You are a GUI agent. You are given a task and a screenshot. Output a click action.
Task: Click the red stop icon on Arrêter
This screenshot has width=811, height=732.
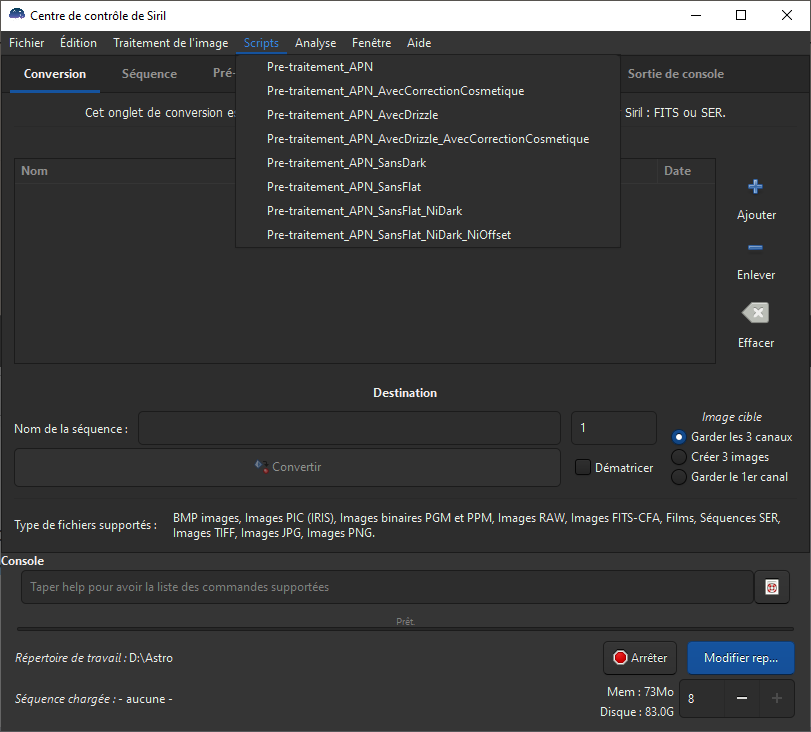point(620,658)
